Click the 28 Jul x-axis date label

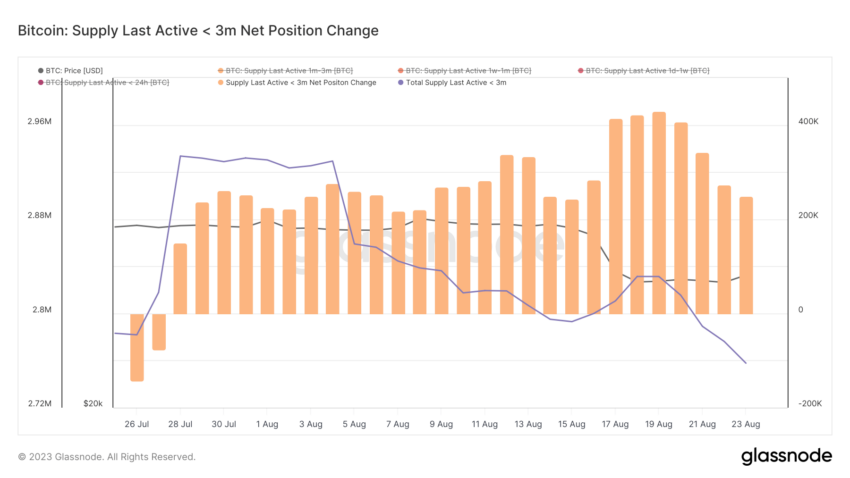click(180, 424)
